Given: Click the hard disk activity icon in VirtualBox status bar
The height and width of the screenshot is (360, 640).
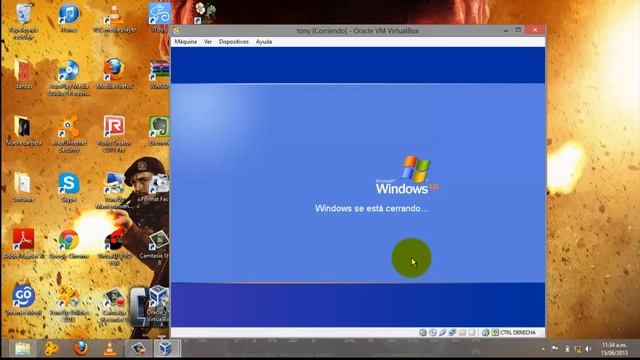Looking at the screenshot, I should click(x=423, y=333).
